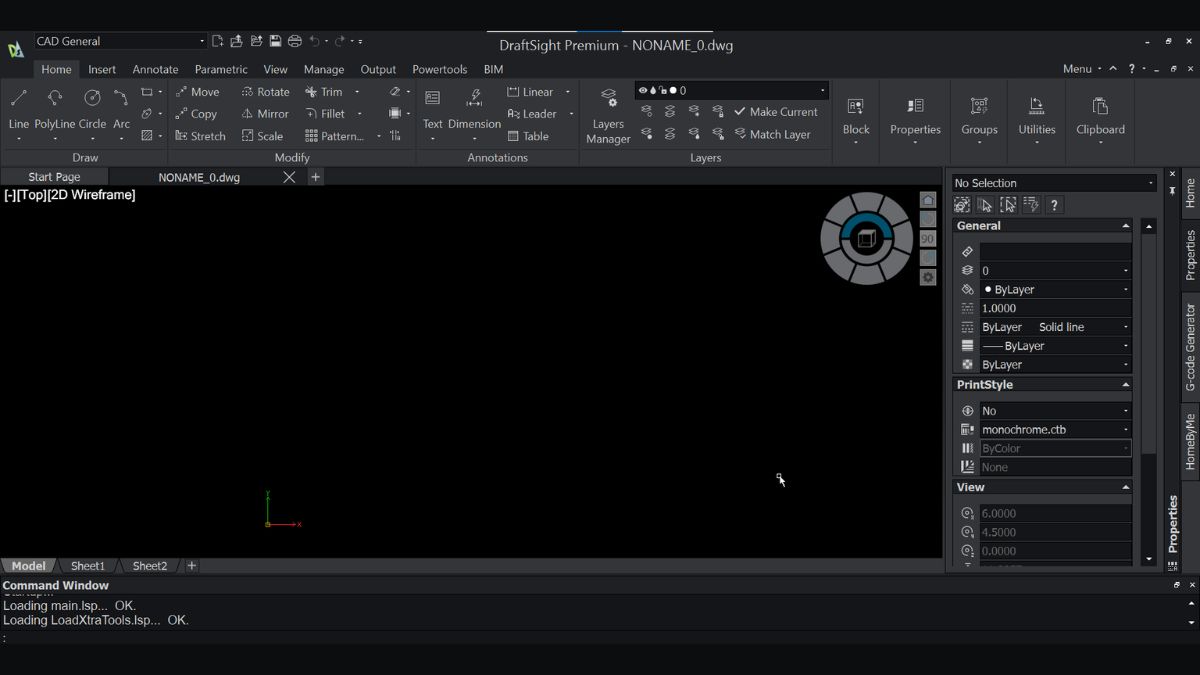Switch to the Sheet1 layout tab
Screen dimensions: 1200x675
click(88, 566)
